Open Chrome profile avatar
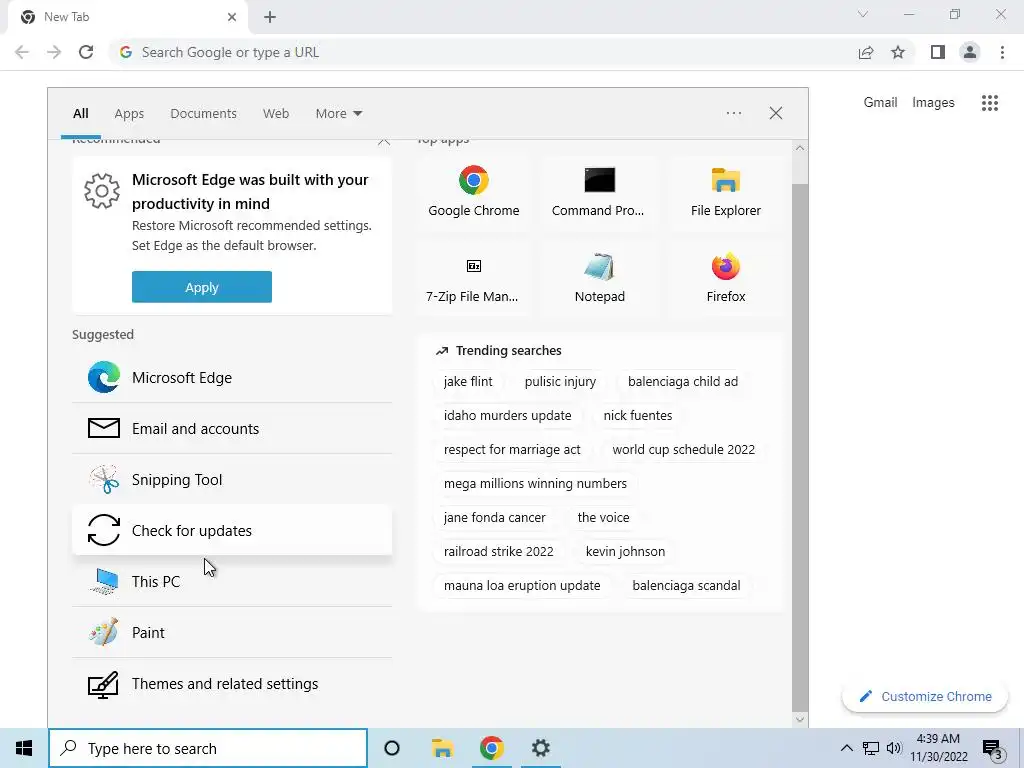Viewport: 1024px width, 768px height. point(970,52)
